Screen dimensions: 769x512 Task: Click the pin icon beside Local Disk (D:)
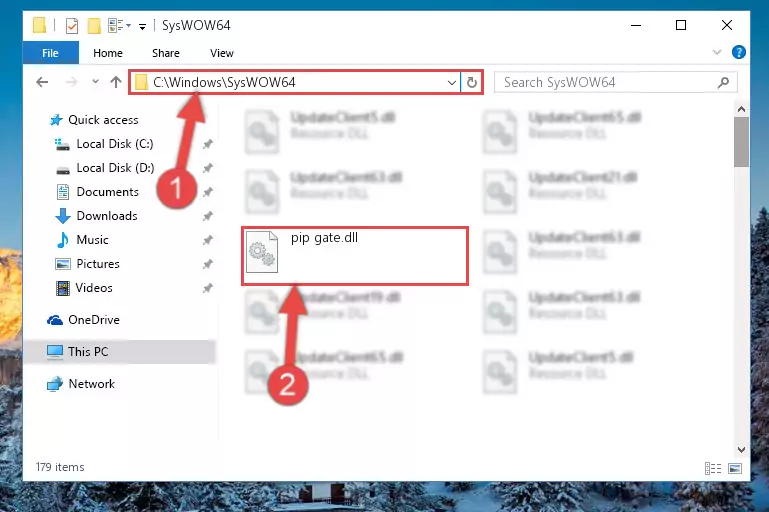208,168
